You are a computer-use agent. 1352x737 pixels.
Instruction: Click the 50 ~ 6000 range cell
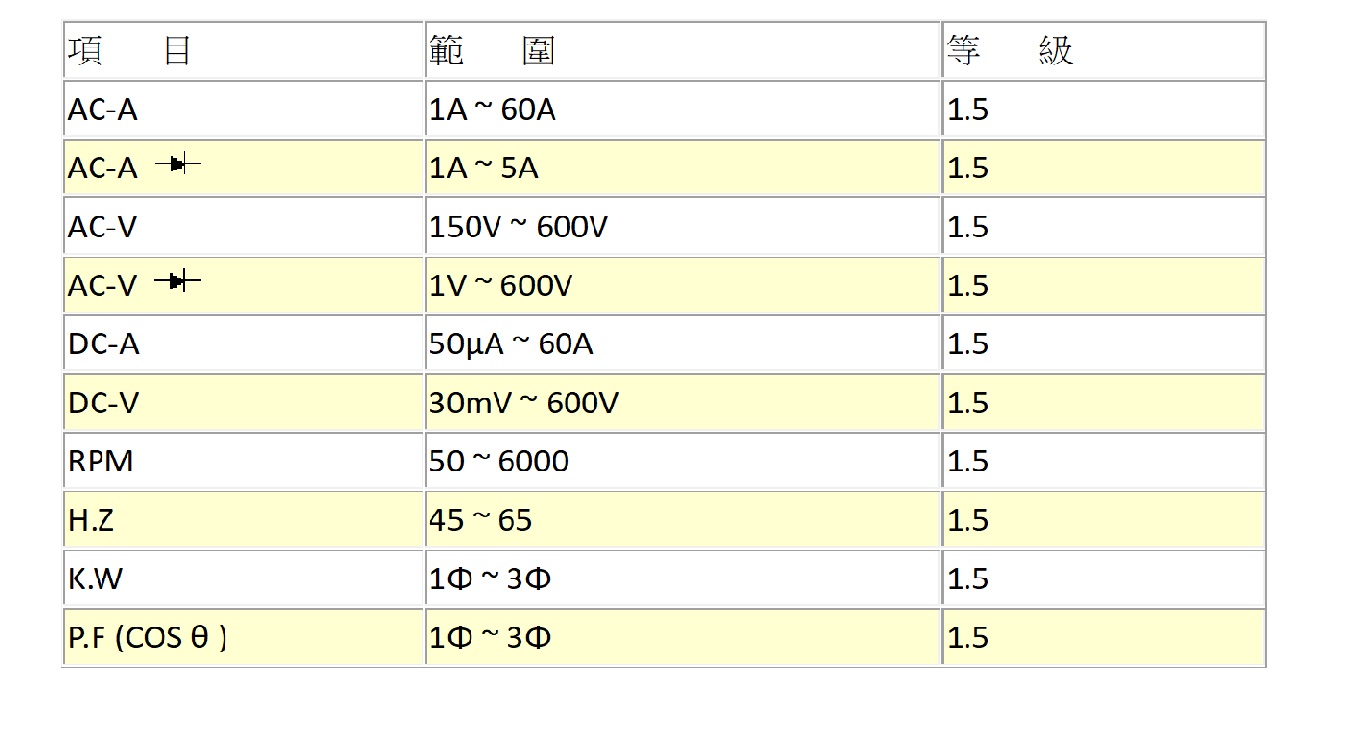(683, 461)
